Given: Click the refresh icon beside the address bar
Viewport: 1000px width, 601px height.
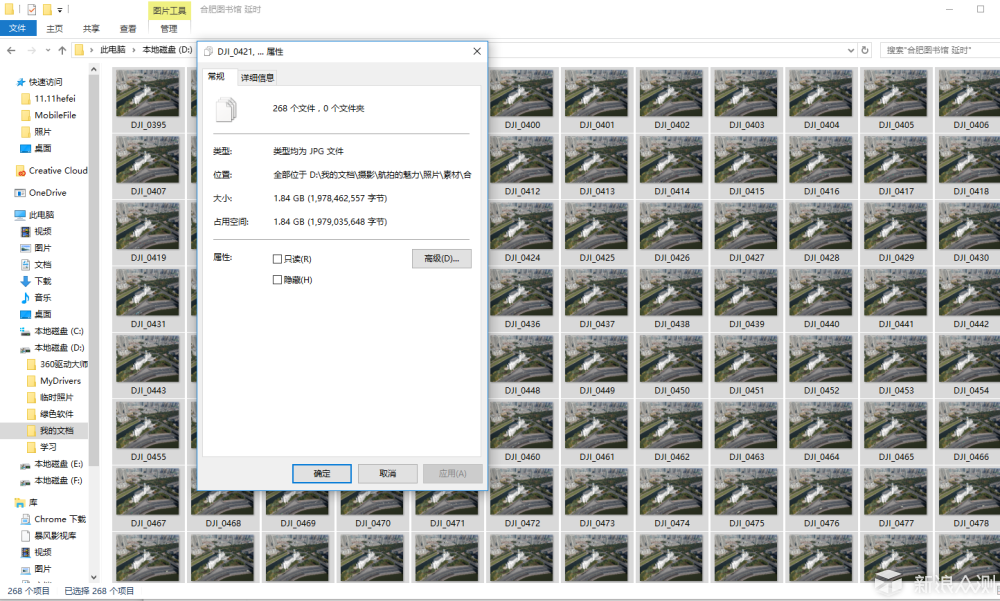Looking at the screenshot, I should click(865, 50).
